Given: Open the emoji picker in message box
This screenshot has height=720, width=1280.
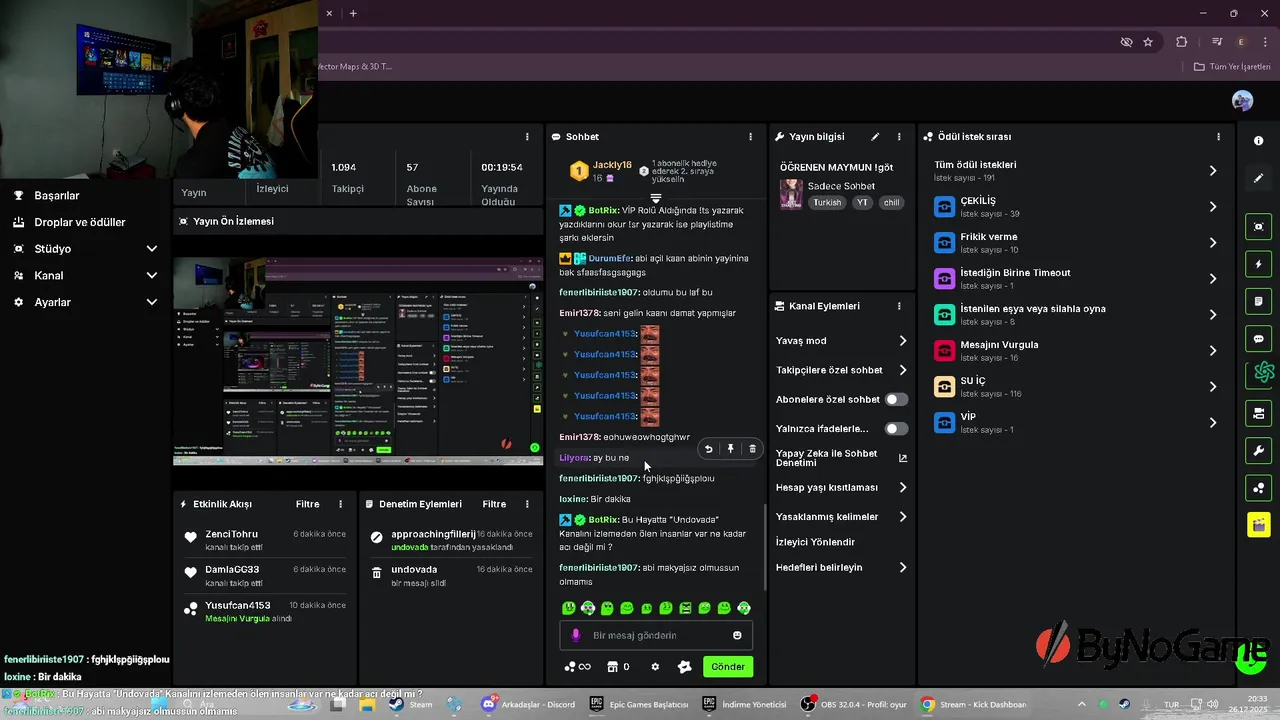Looking at the screenshot, I should tap(737, 635).
